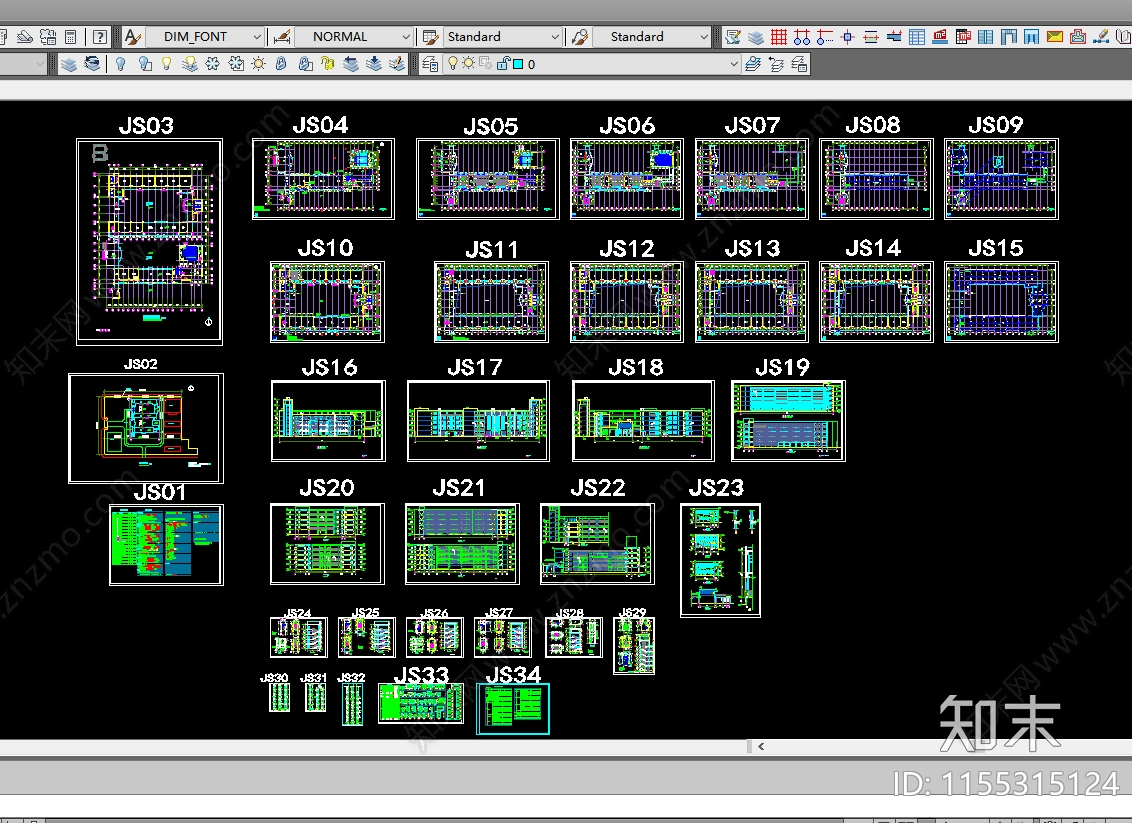Open the text style manager icon
1132x823 pixels.
tap(132, 37)
